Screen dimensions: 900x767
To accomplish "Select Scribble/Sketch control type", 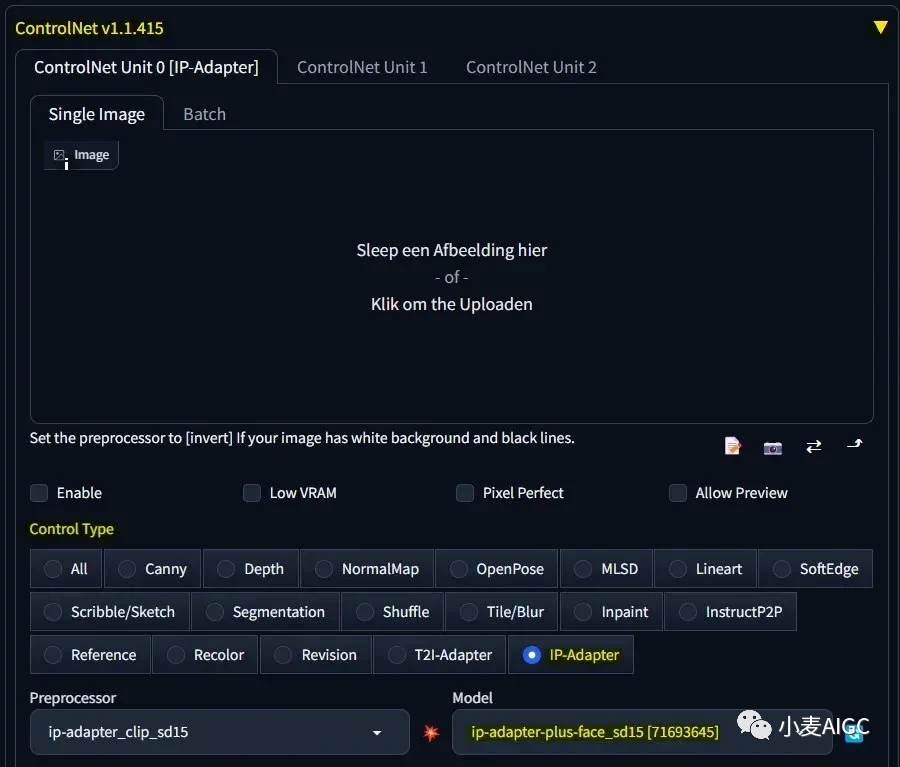I will point(110,611).
